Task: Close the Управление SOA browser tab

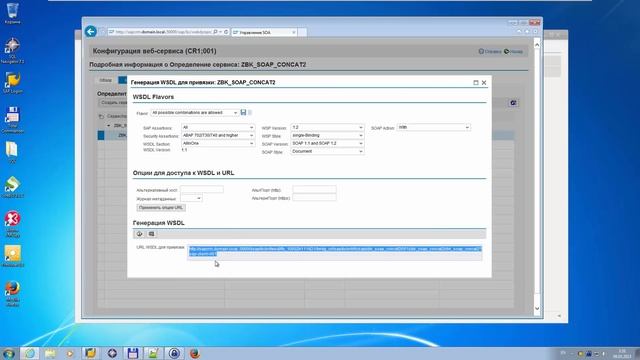Action: point(293,32)
